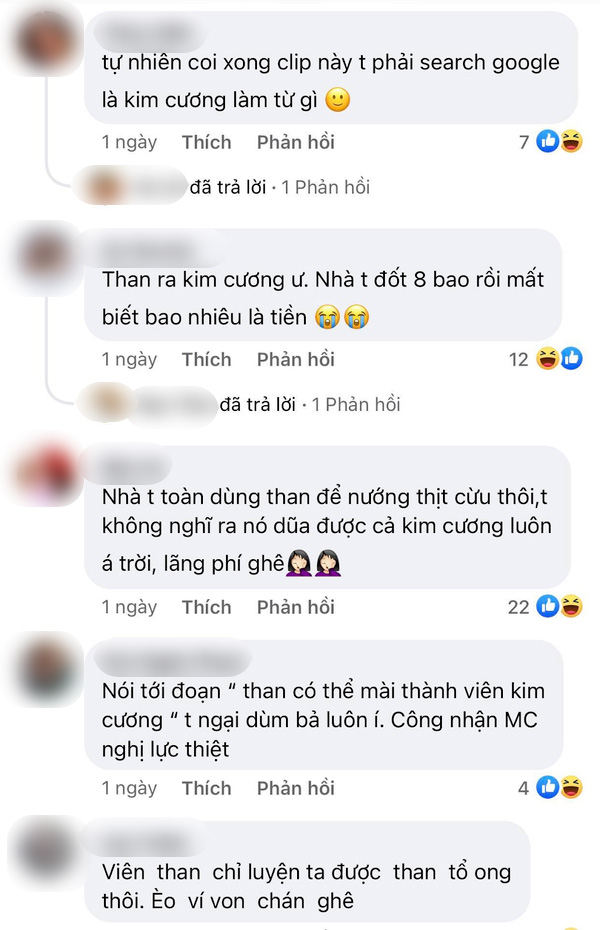Expand the reply under the Google search comment
This screenshot has height=930, width=600.
coord(280,187)
